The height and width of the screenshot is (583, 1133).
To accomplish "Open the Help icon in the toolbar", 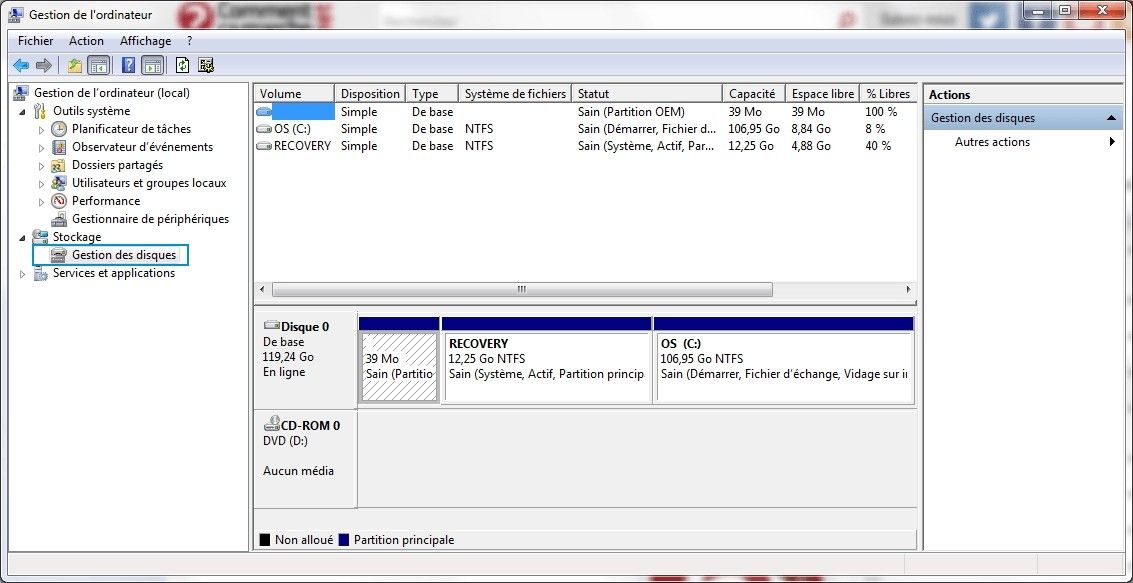I will pos(127,64).
